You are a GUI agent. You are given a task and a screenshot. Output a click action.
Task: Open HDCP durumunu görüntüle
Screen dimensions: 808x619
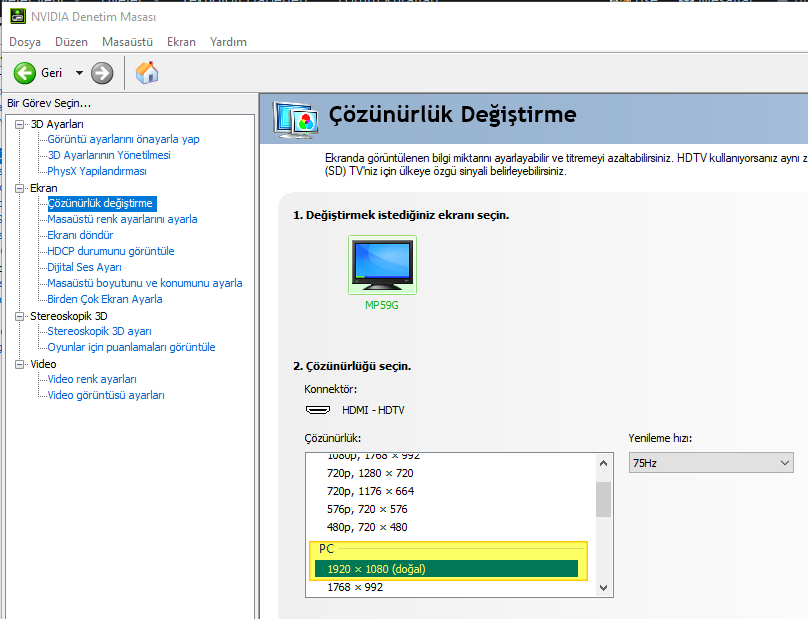(111, 251)
